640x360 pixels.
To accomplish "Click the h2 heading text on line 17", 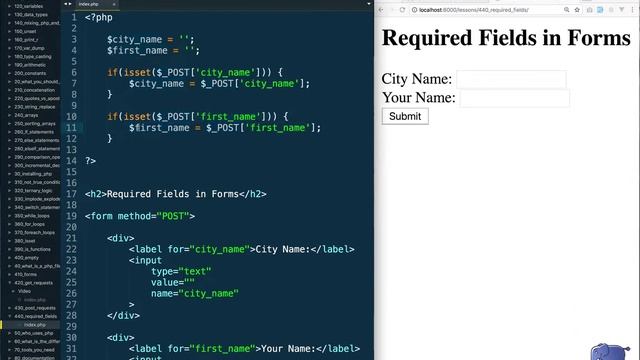I will (x=173, y=194).
